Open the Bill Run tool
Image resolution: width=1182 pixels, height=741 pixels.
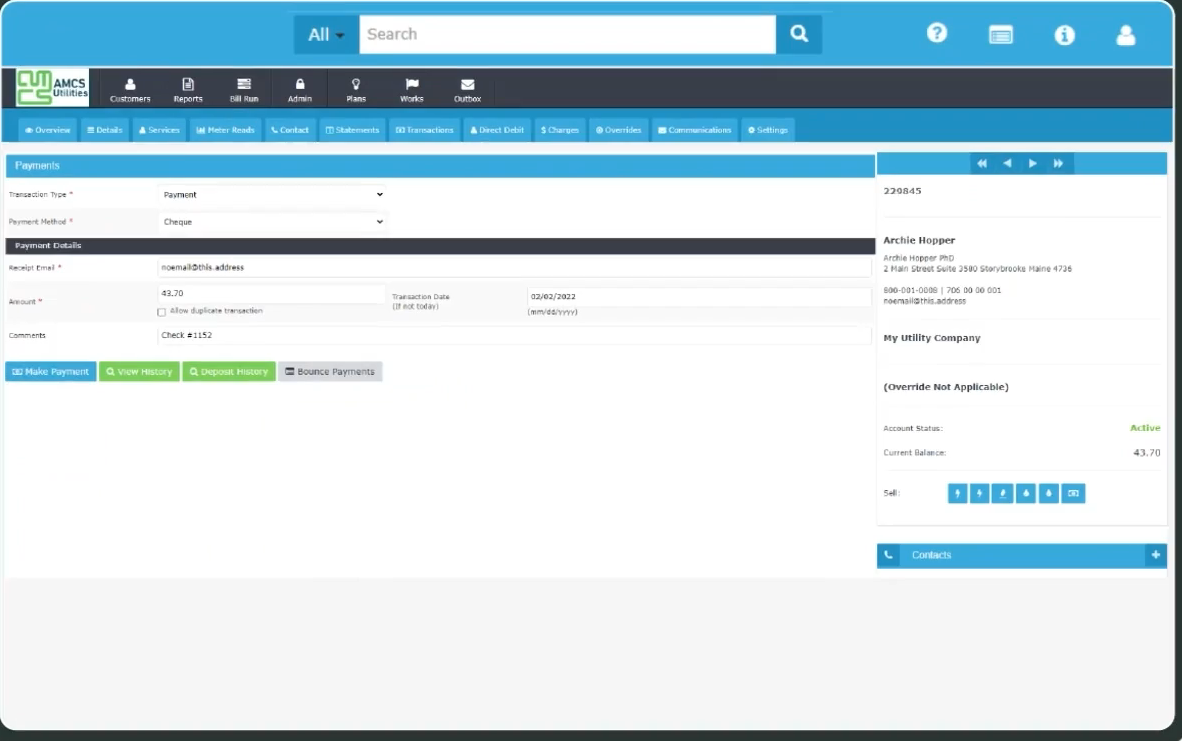(x=244, y=88)
